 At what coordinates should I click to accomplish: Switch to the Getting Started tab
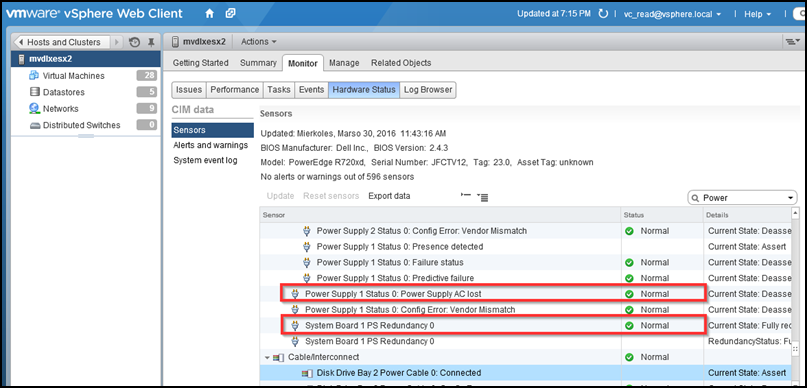[200, 63]
